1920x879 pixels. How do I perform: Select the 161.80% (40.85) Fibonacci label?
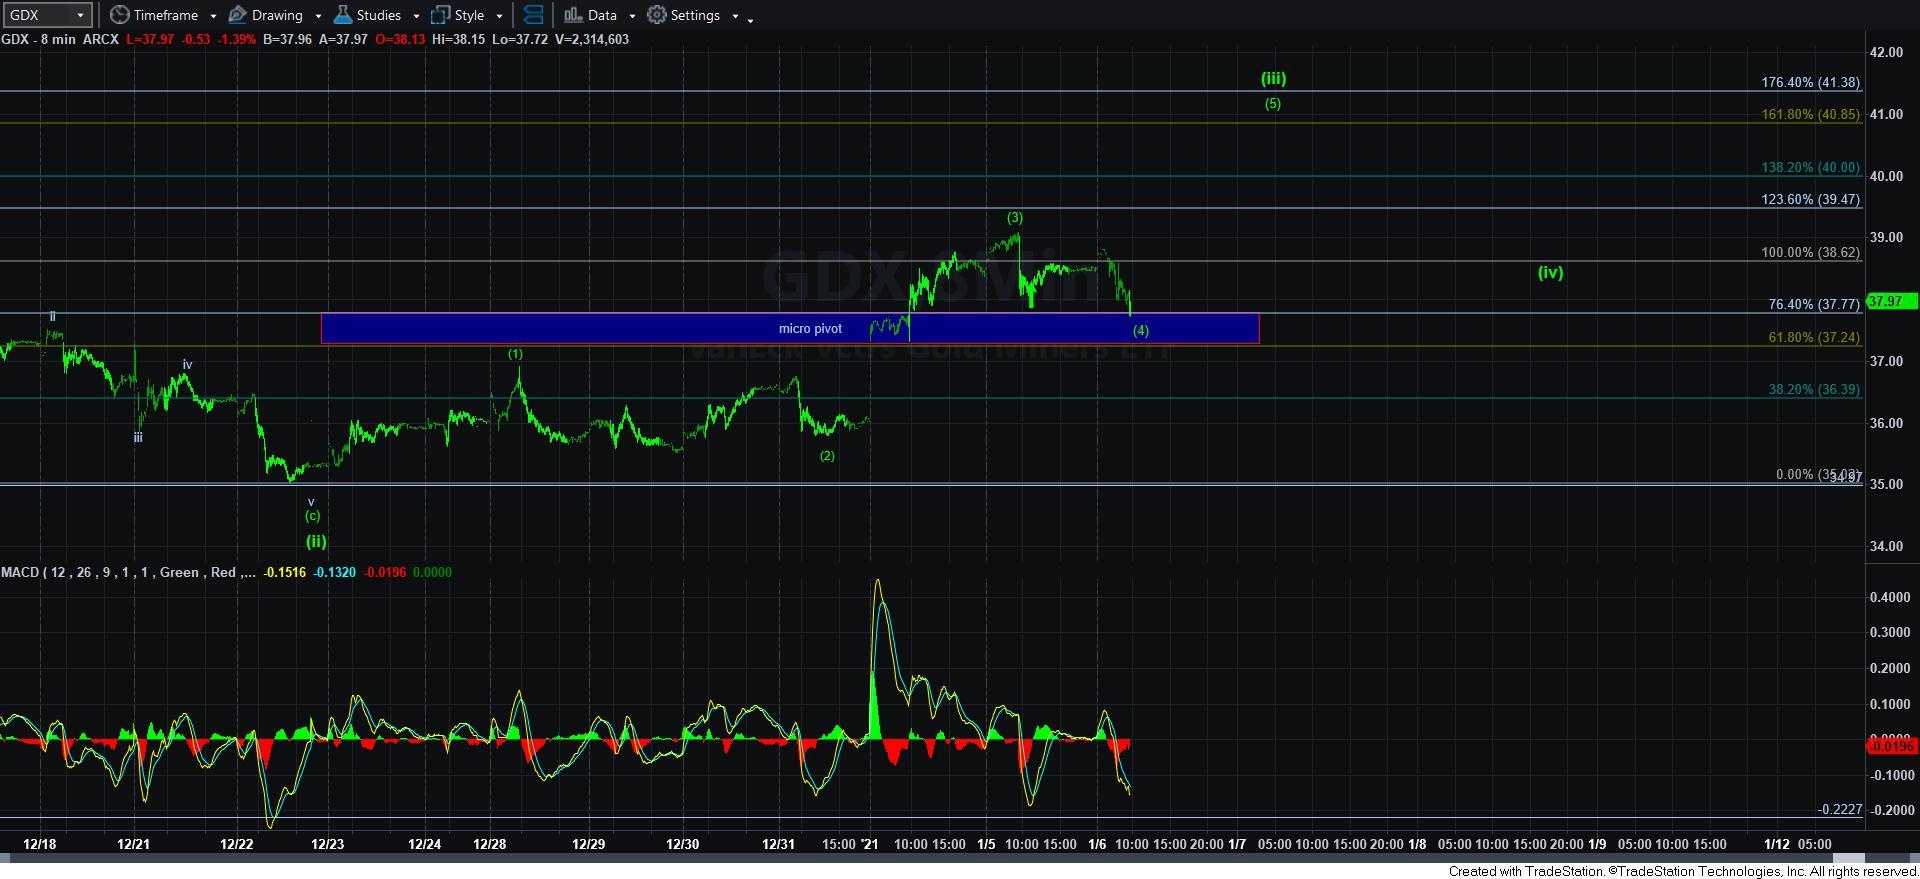tap(1810, 115)
